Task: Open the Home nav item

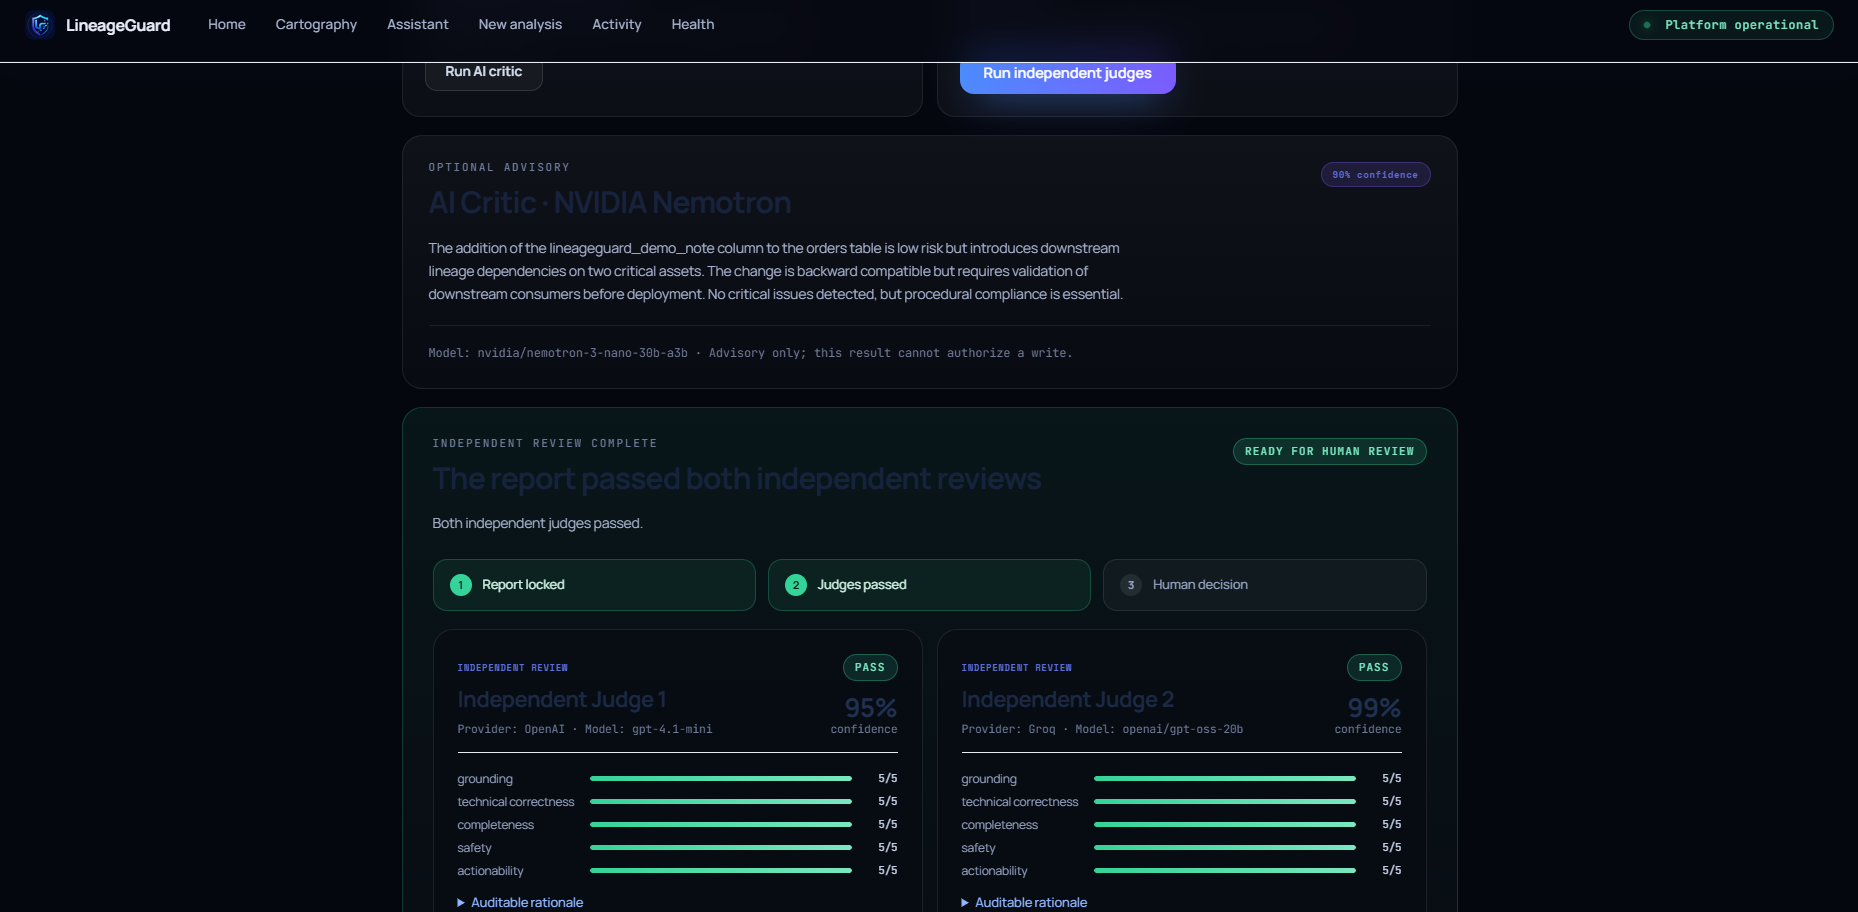Action: (227, 24)
